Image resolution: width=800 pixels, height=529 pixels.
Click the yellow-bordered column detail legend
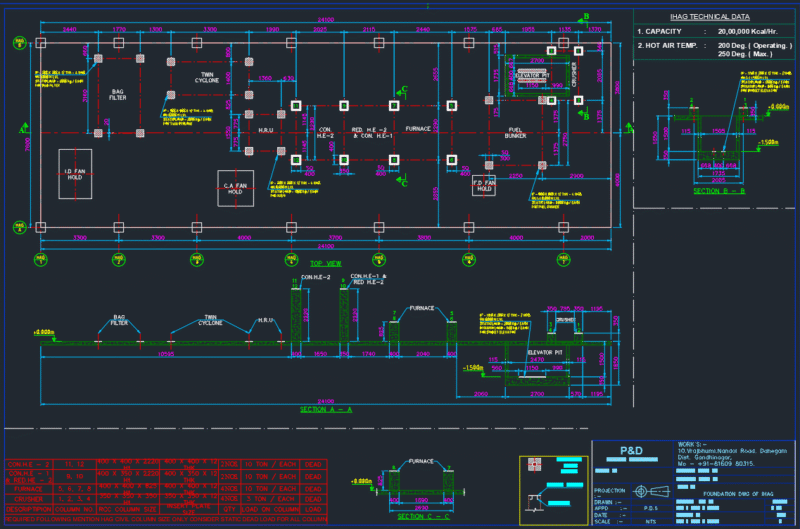point(554,490)
